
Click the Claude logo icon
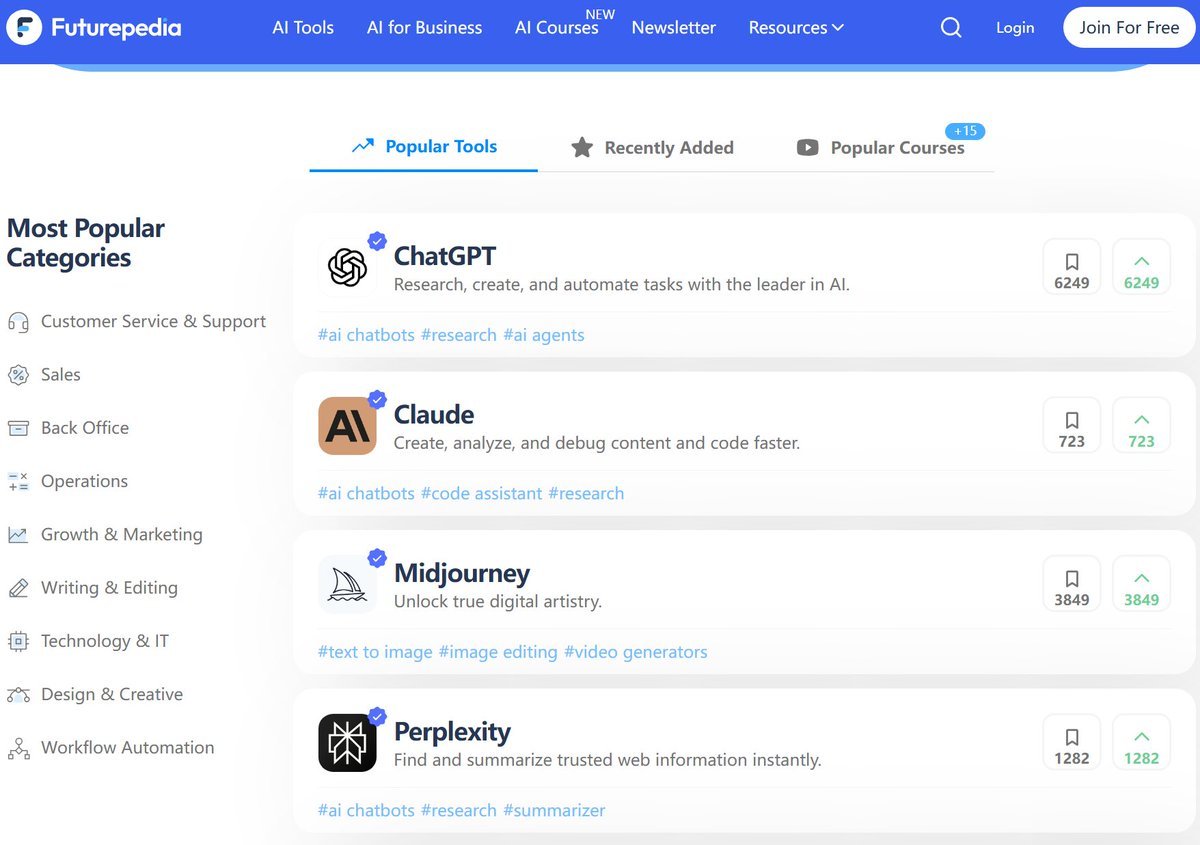[347, 426]
